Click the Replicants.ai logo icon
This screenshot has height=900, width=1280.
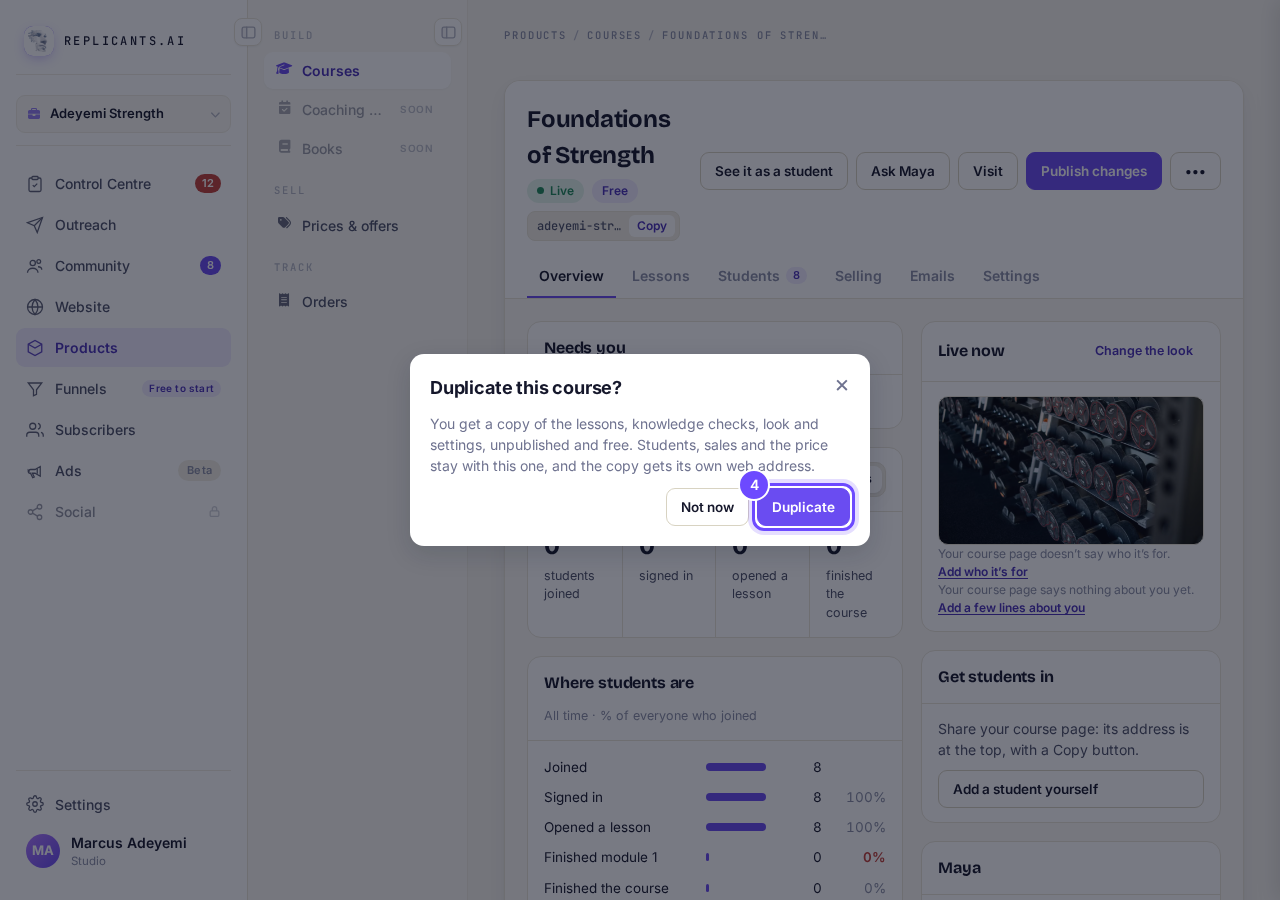[39, 41]
